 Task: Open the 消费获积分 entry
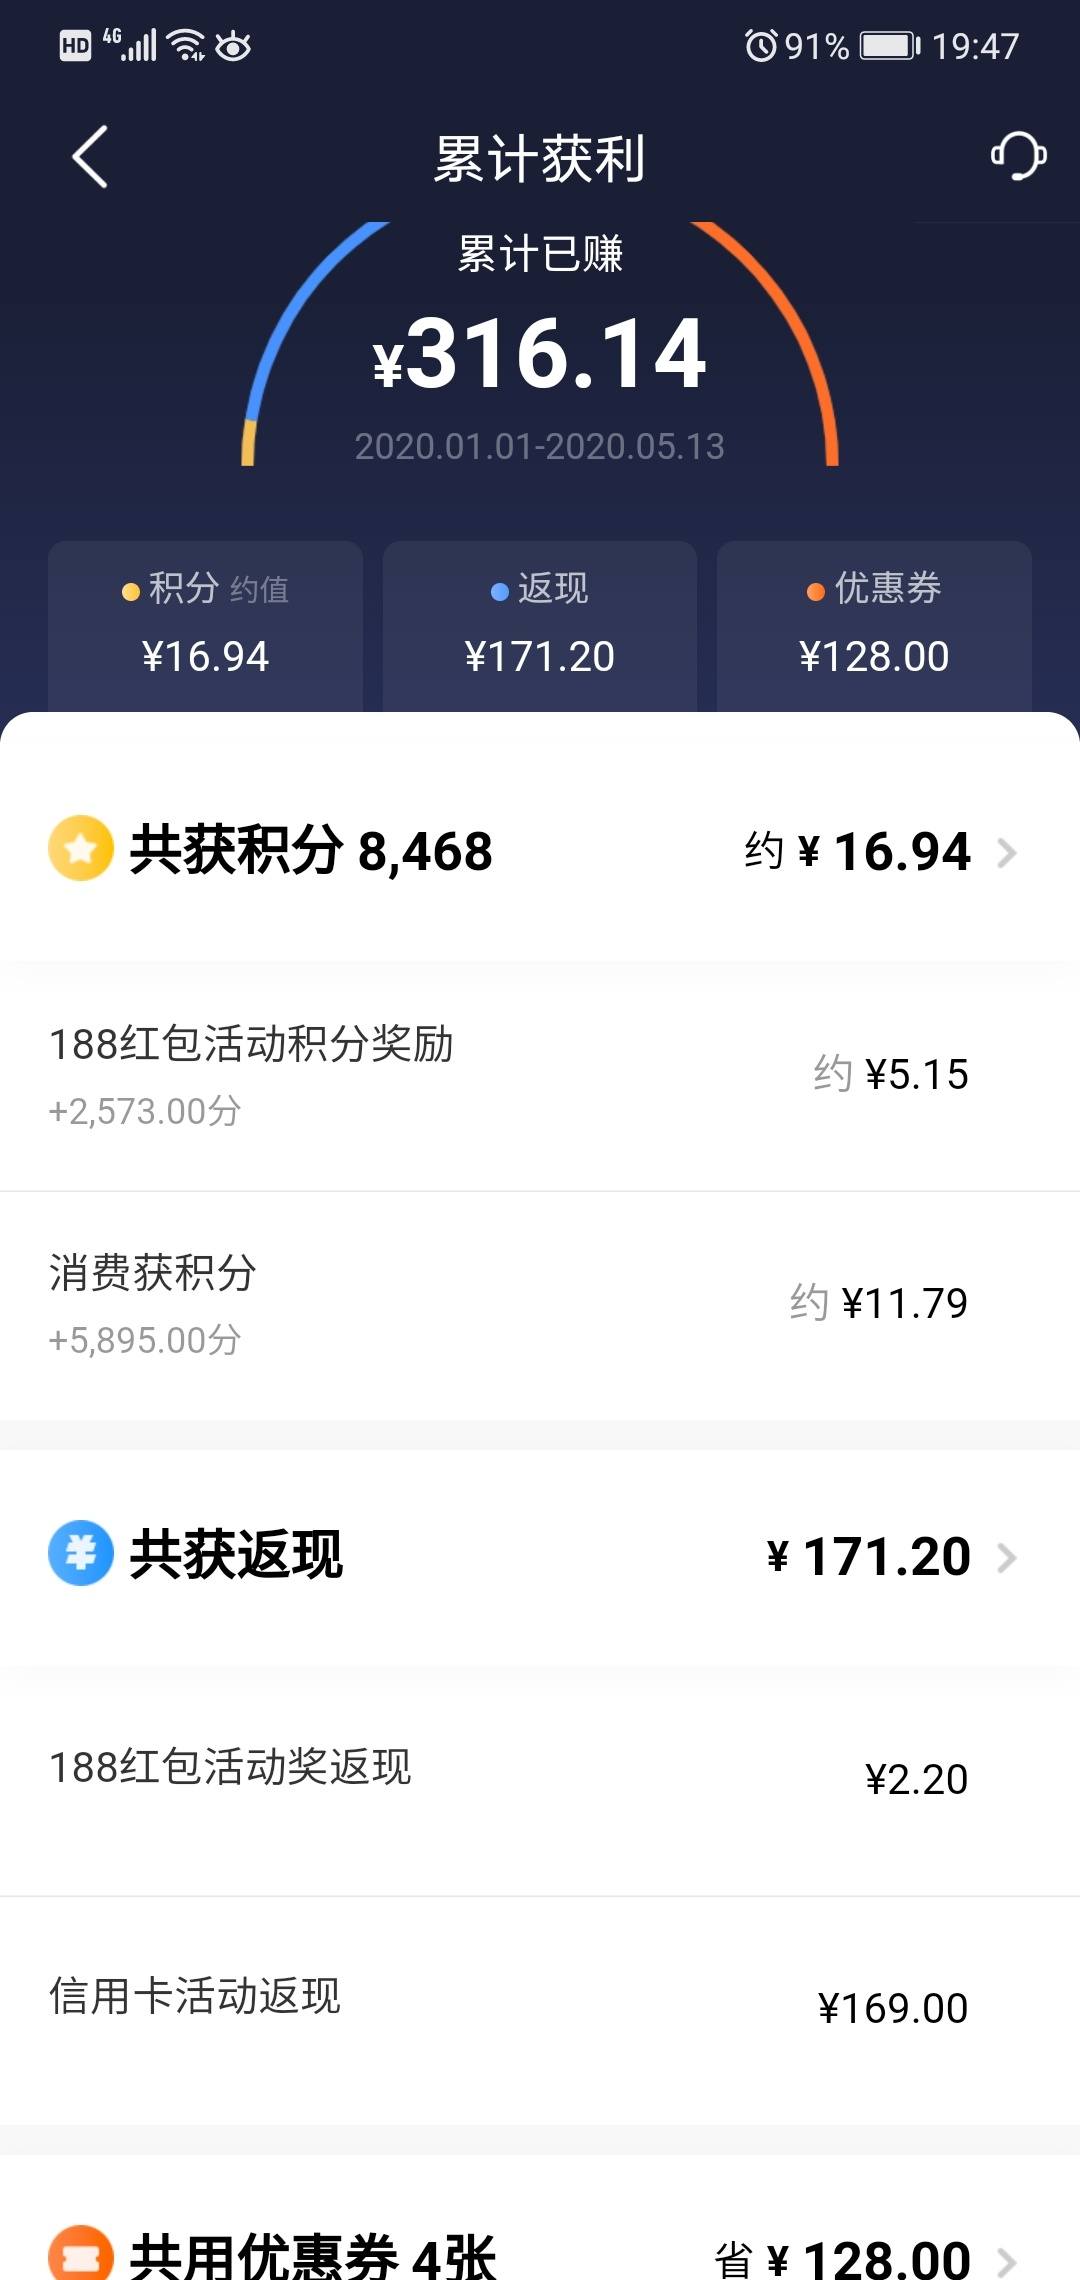[x=540, y=1305]
